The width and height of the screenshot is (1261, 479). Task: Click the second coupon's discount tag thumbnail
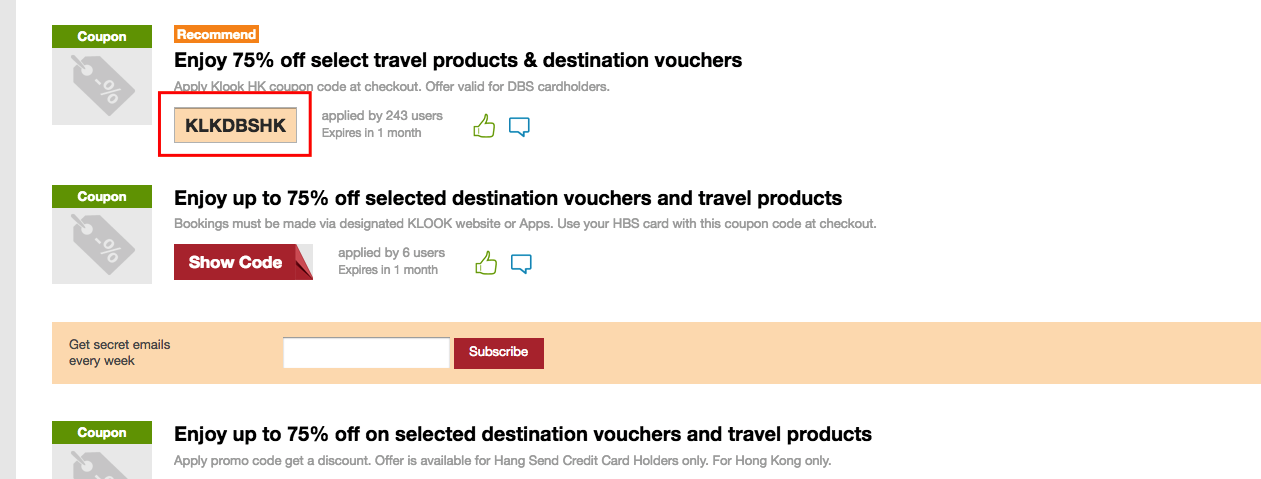[x=102, y=246]
